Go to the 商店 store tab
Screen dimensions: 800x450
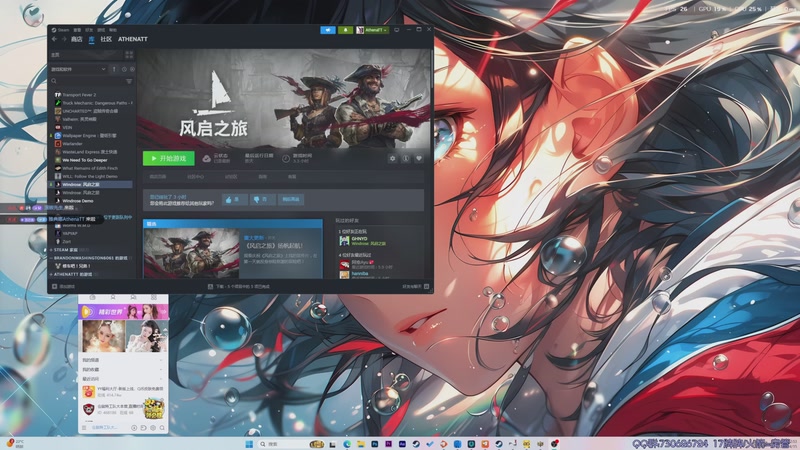[77, 39]
